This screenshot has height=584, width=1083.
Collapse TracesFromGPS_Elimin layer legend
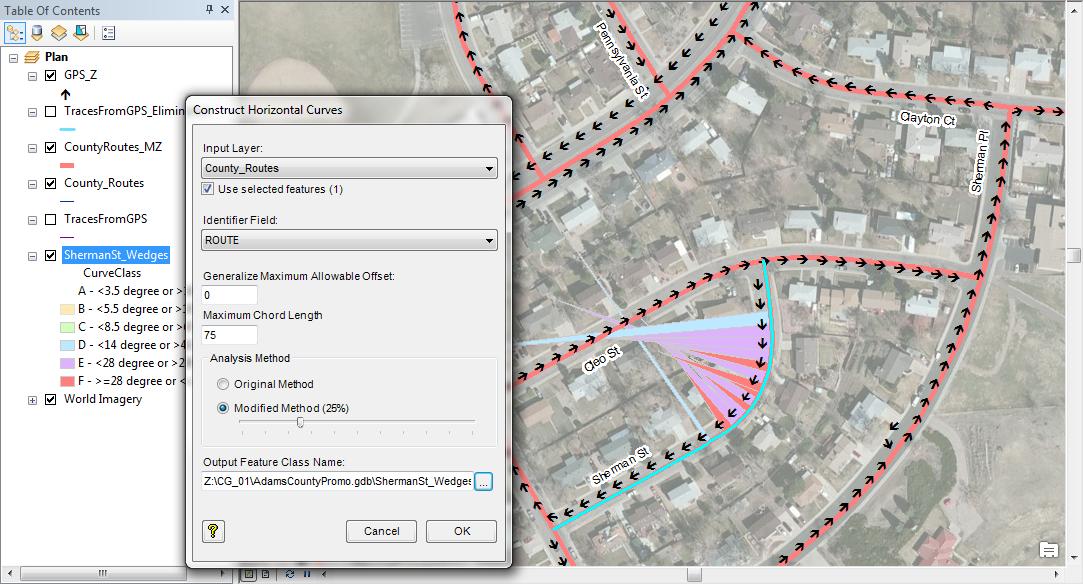tap(32, 112)
